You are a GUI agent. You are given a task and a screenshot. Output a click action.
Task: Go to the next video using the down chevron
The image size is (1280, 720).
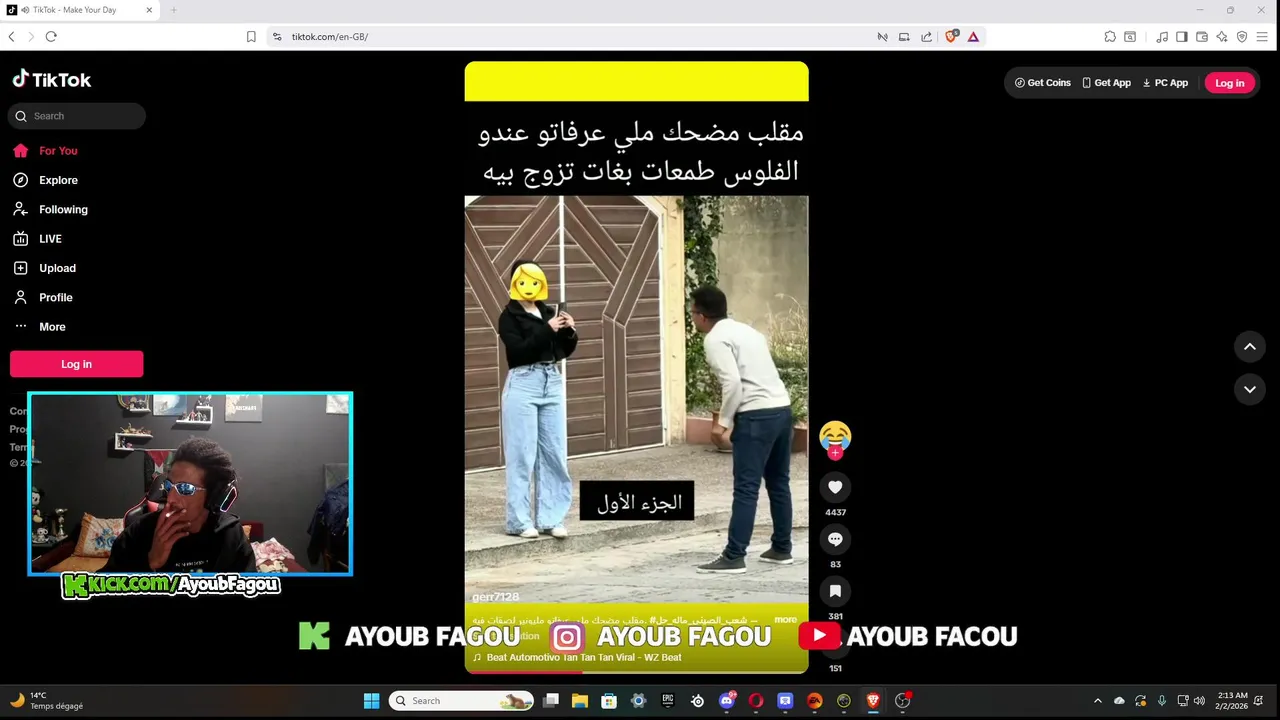click(x=1249, y=389)
